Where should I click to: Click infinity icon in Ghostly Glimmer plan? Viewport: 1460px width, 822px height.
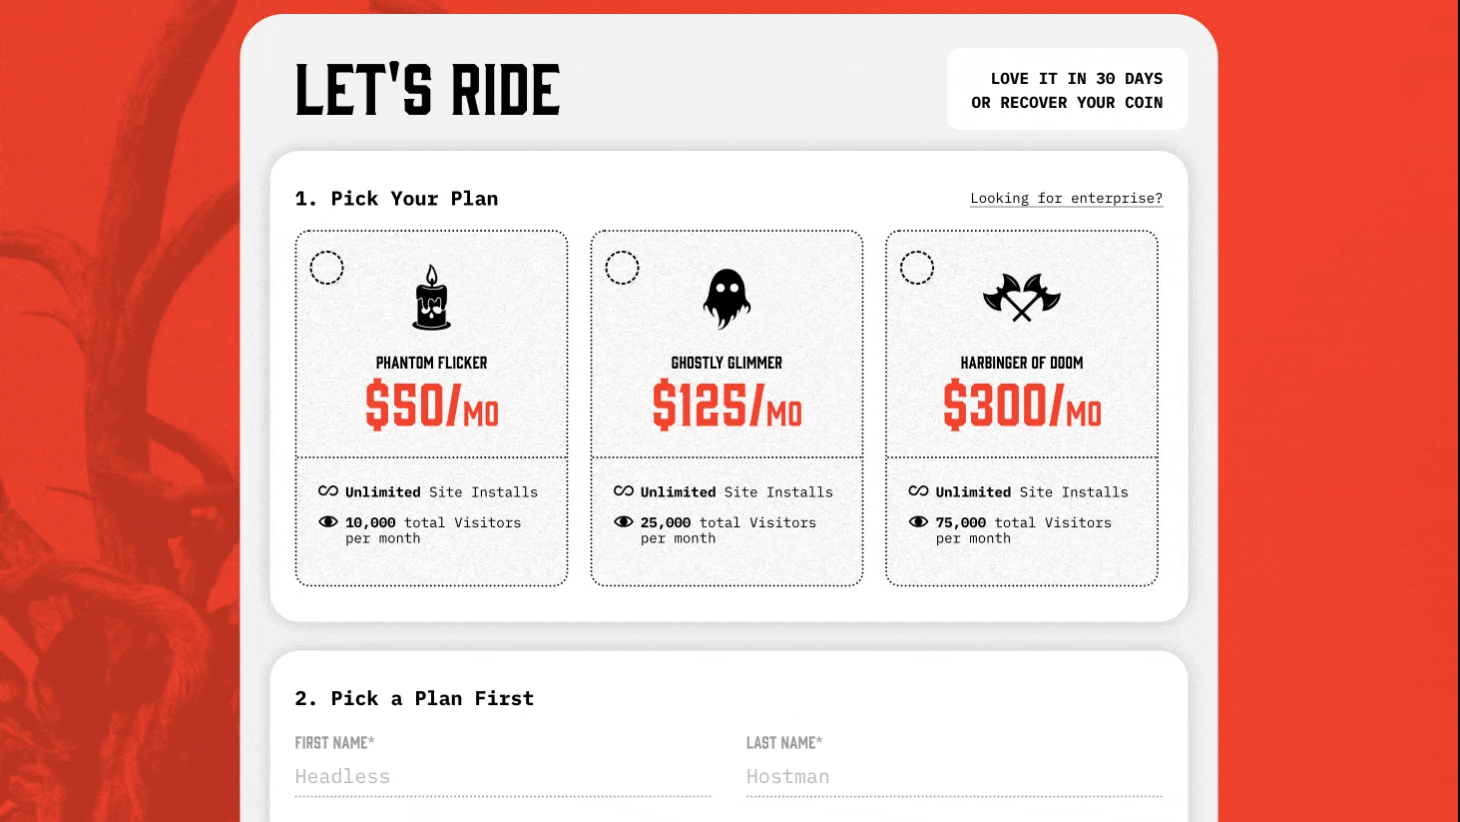(x=623, y=491)
